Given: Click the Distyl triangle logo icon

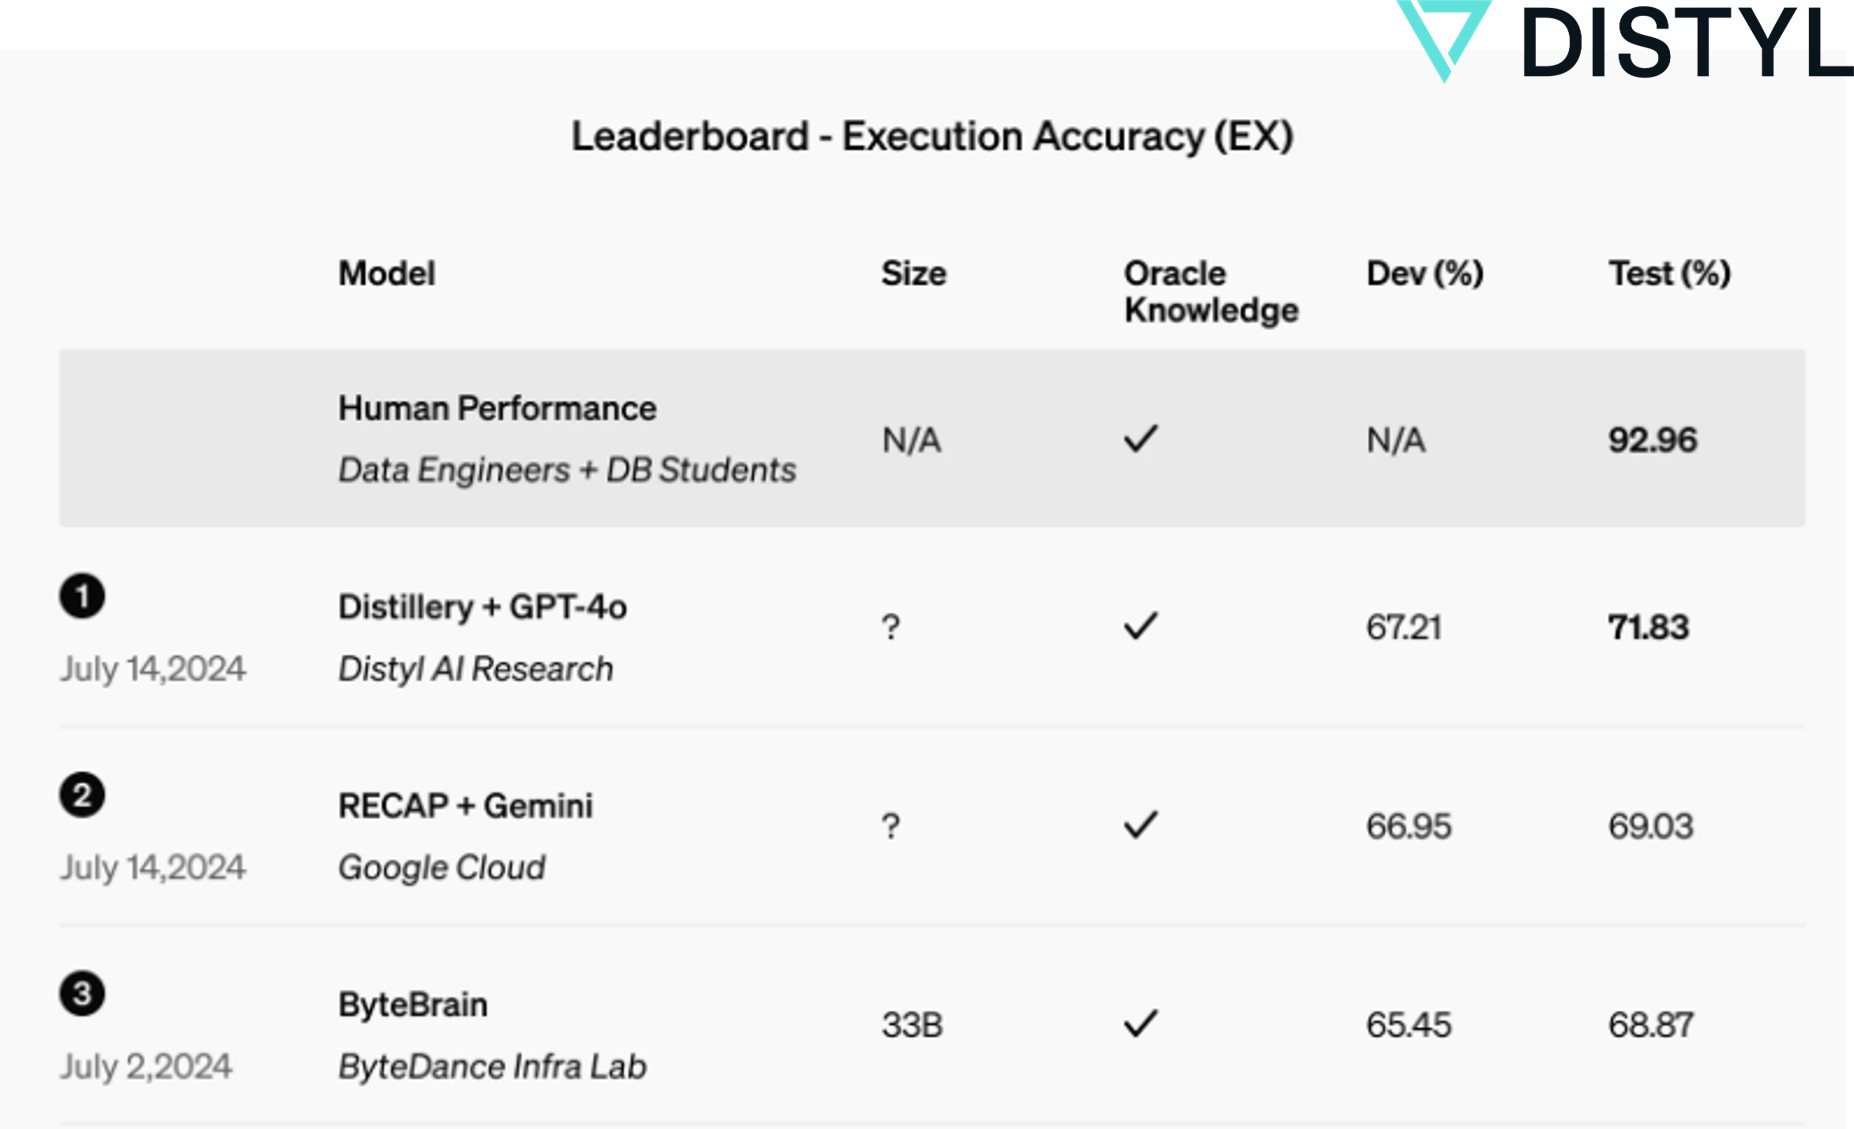Looking at the screenshot, I should (1443, 38).
